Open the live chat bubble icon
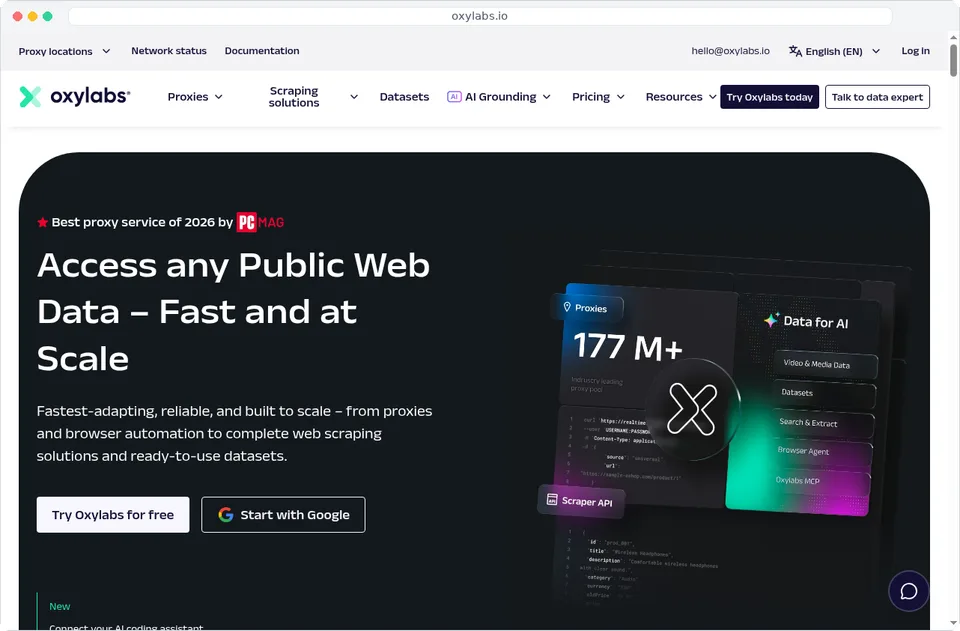 [909, 591]
